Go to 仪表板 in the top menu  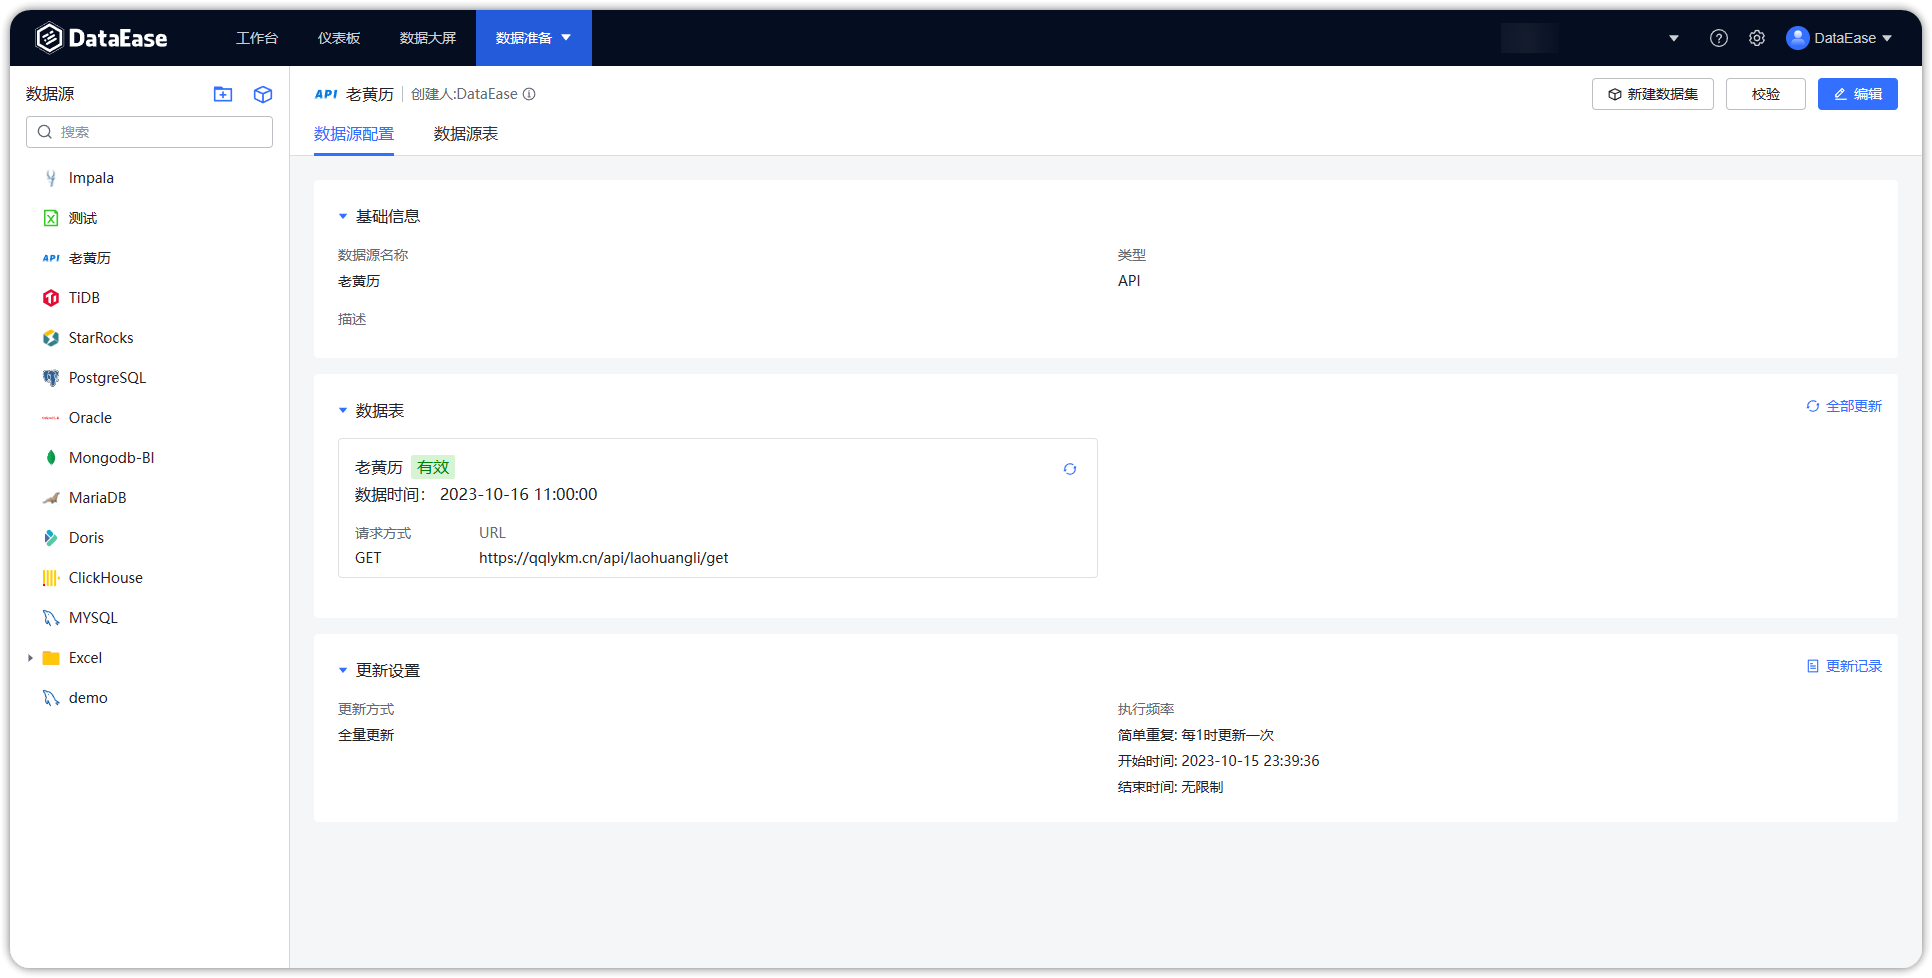(338, 37)
